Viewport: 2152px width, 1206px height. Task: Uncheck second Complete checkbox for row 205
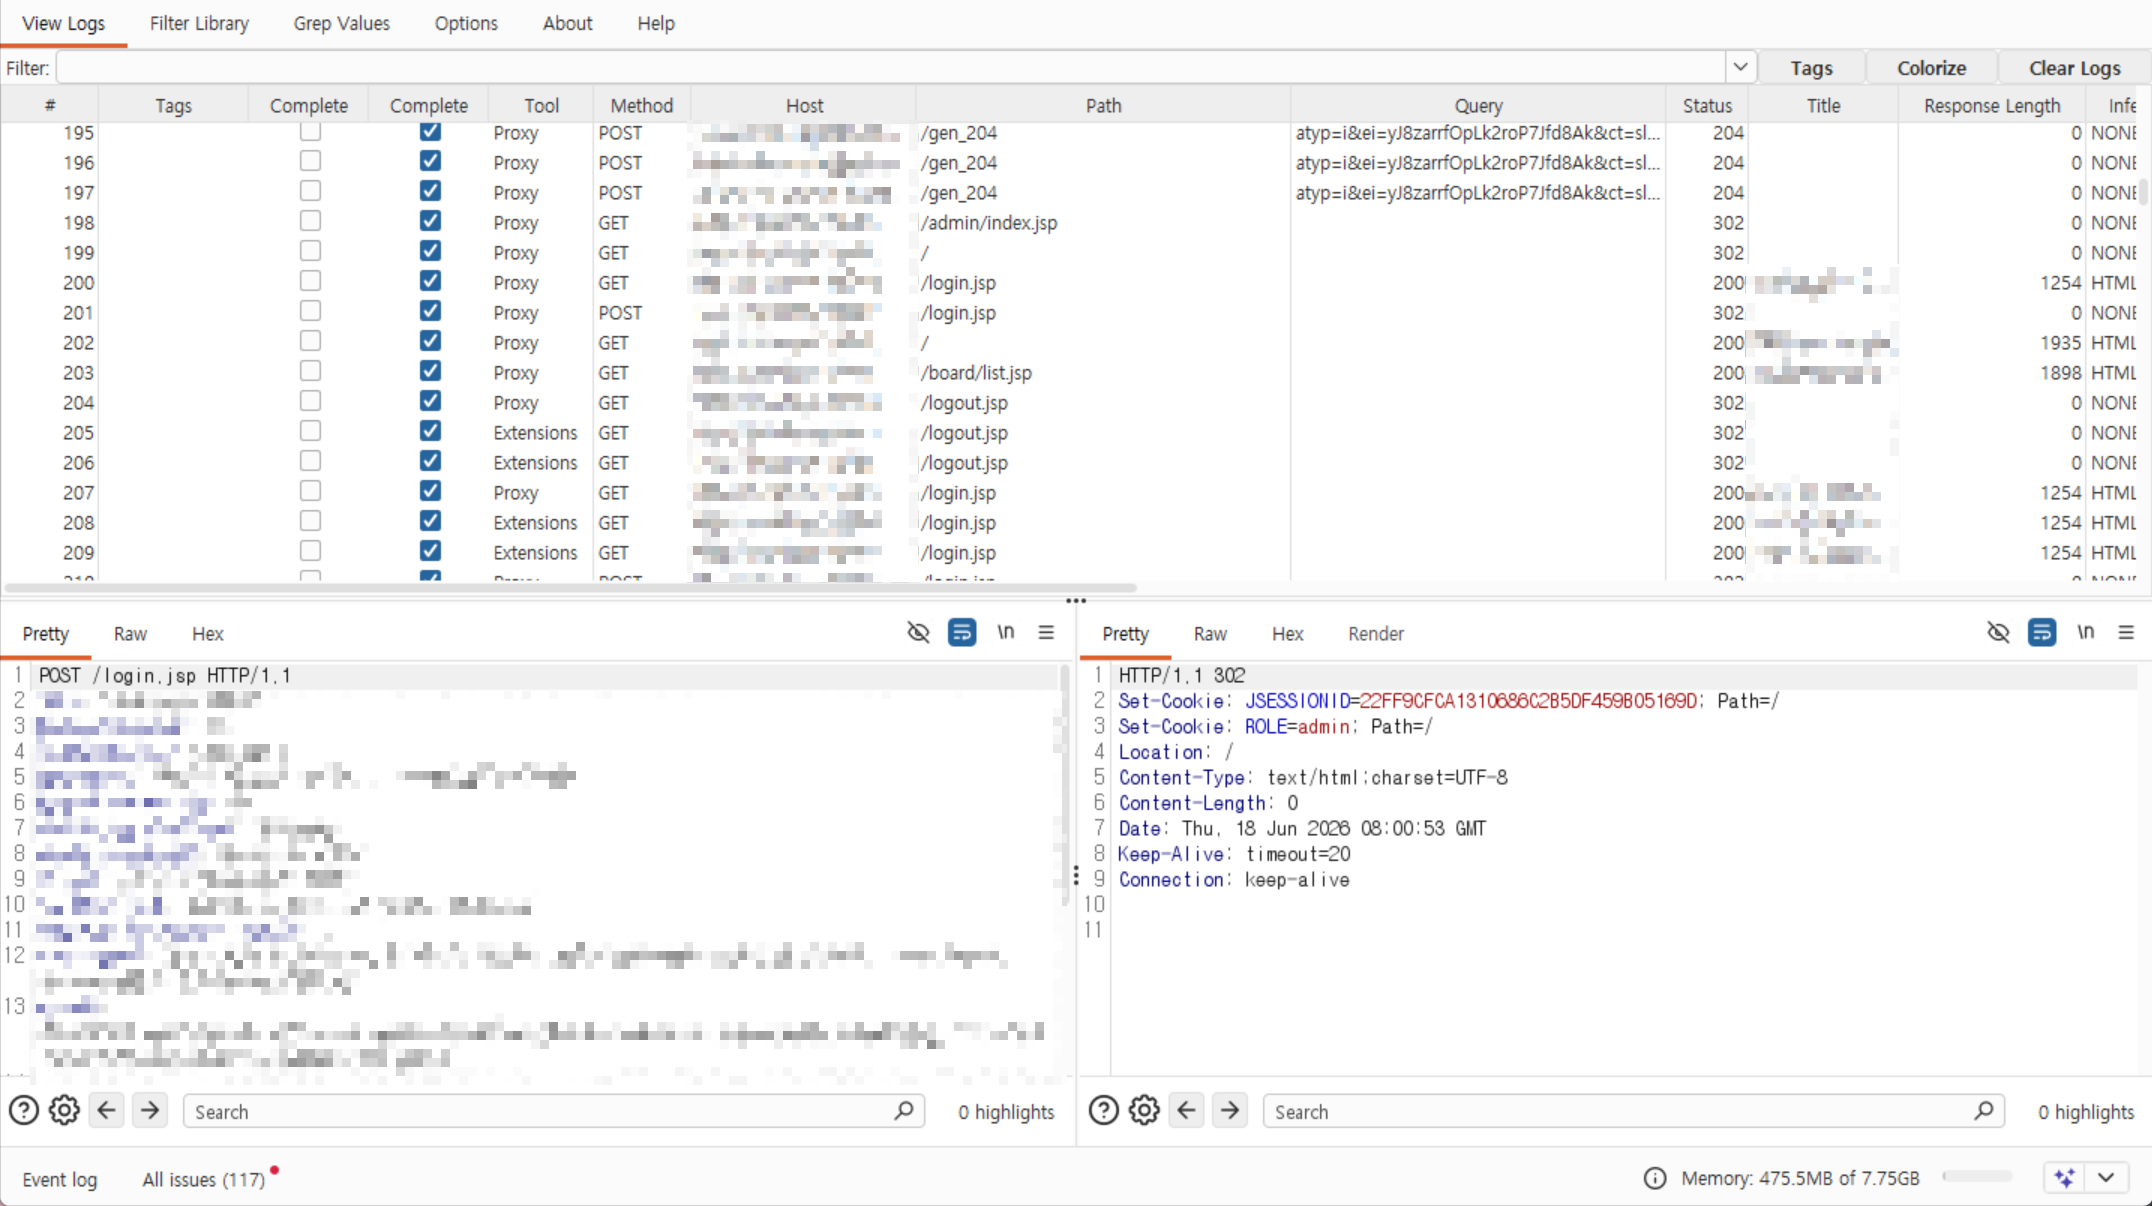430,431
